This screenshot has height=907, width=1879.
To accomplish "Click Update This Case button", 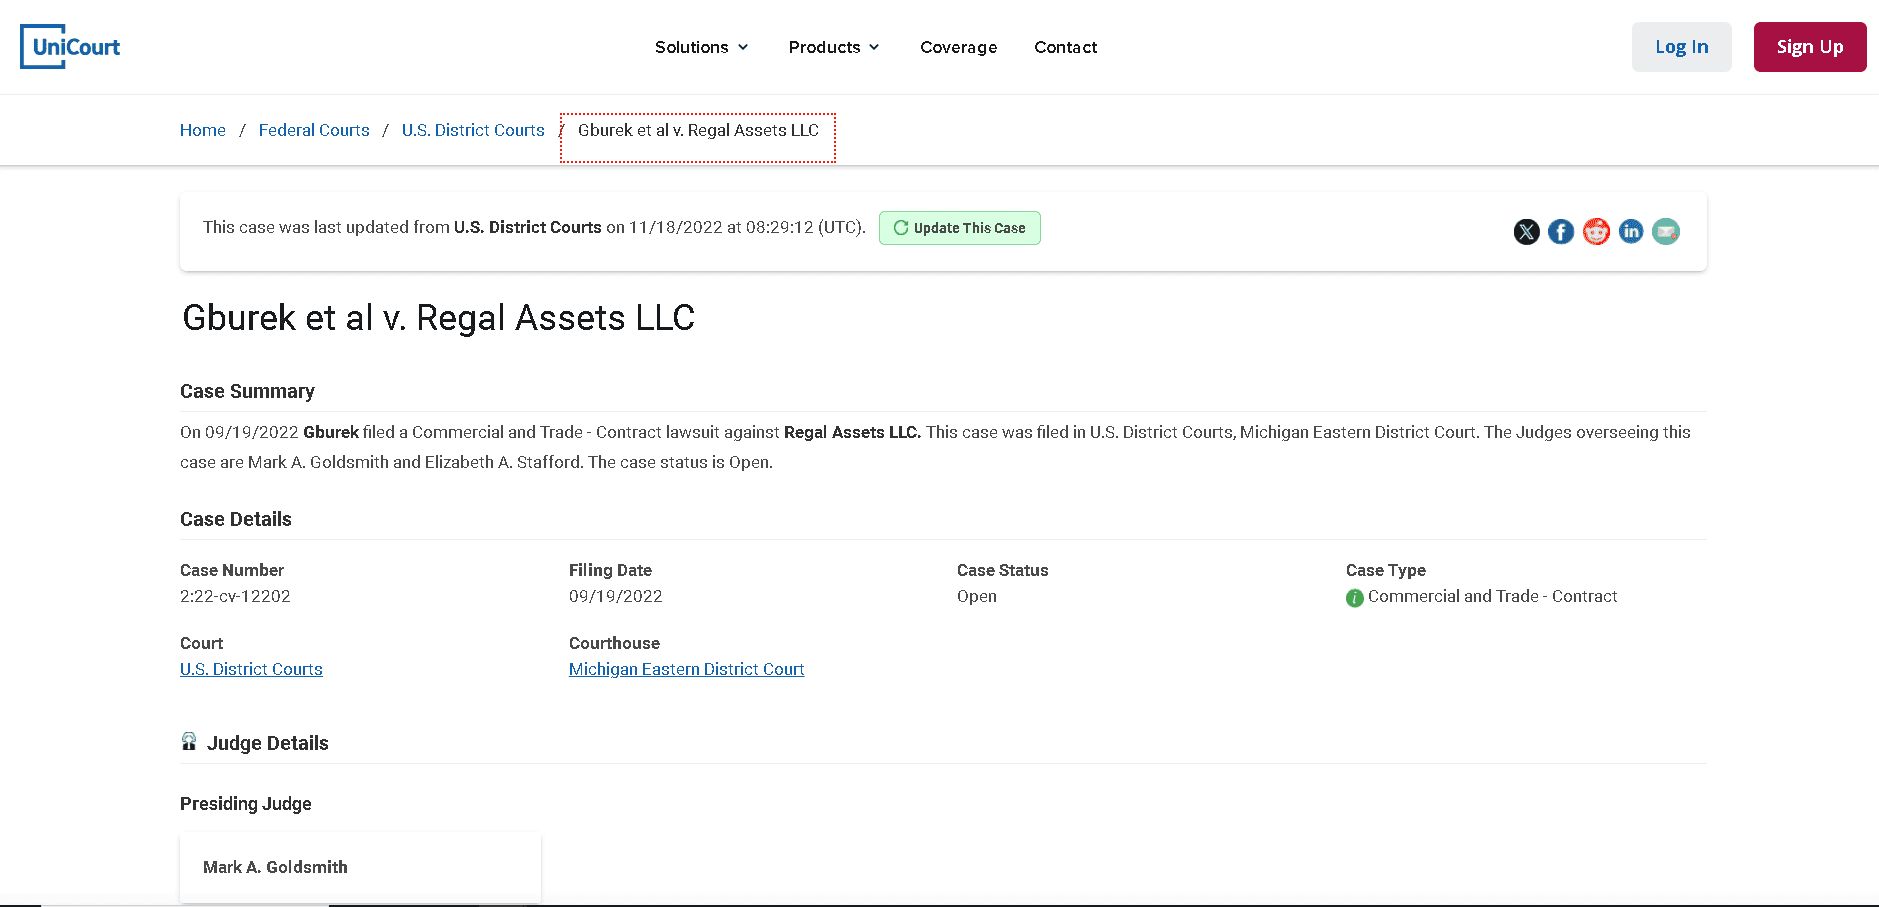I will click(x=959, y=228).
